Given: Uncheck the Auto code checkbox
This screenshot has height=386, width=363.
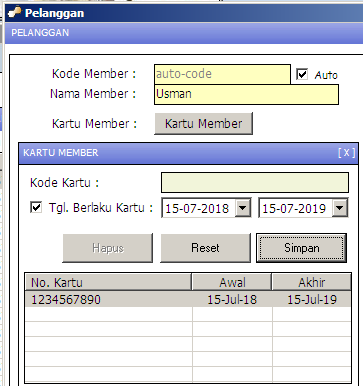Looking at the screenshot, I should pos(302,74).
